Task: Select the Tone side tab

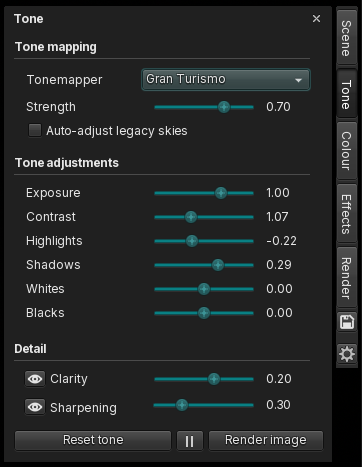Action: pos(347,94)
